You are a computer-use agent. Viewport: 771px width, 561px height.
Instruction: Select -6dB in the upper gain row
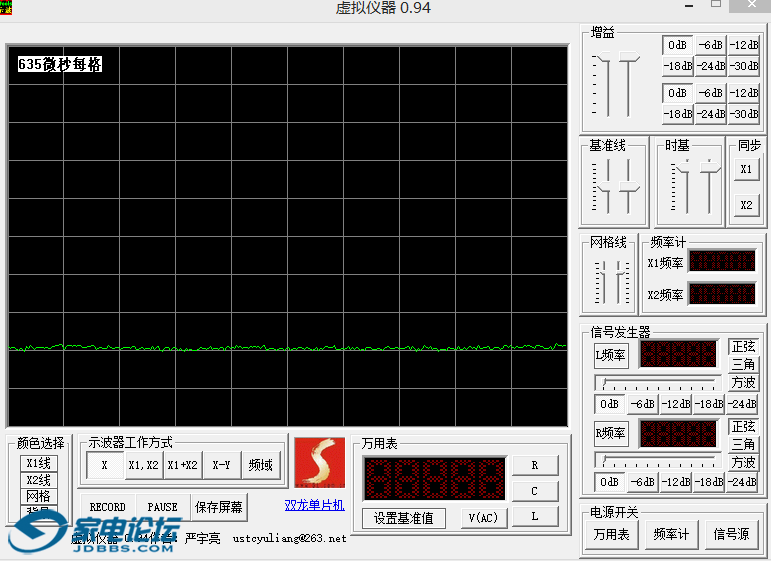point(711,45)
